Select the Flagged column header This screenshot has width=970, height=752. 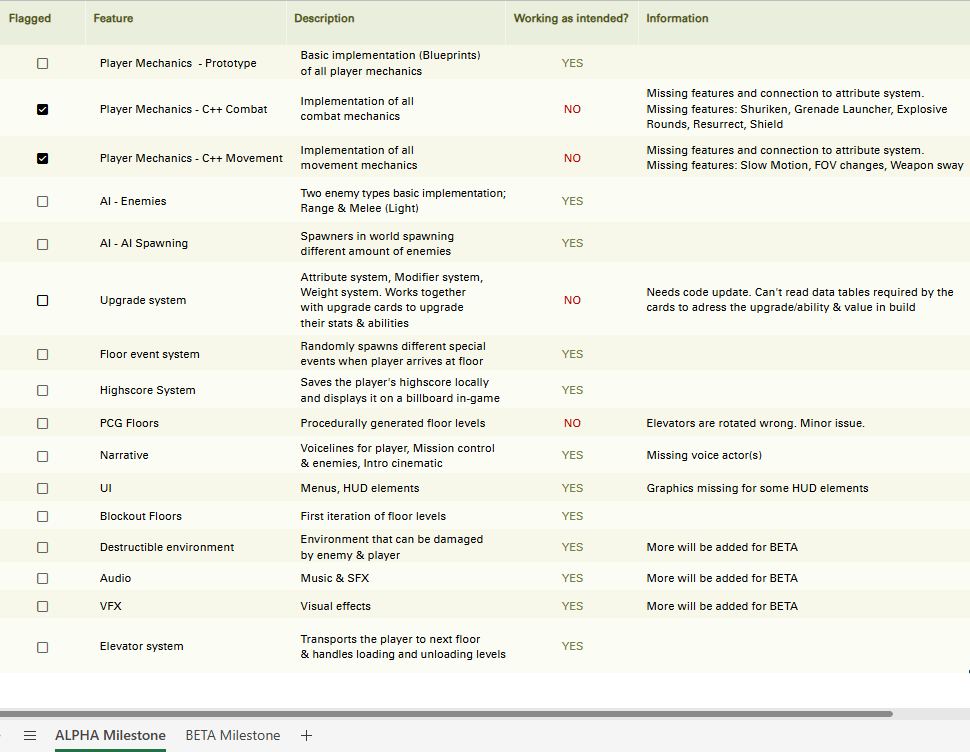(x=30, y=19)
